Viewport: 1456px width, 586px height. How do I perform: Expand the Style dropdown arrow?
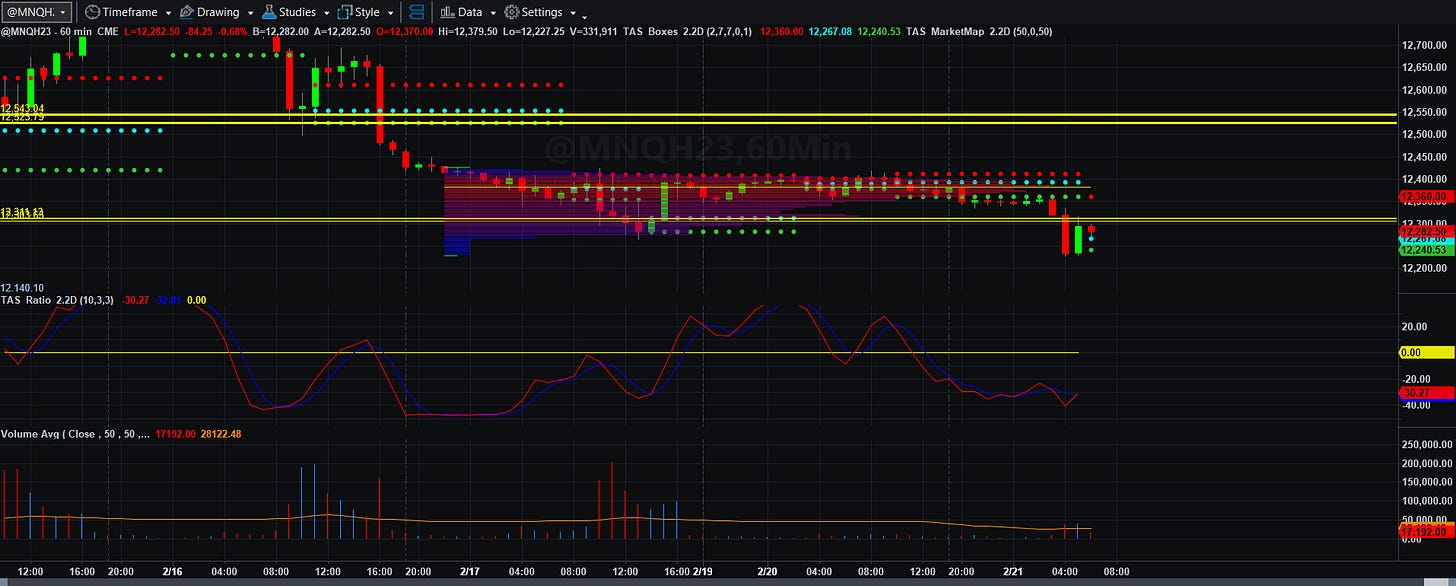390,13
